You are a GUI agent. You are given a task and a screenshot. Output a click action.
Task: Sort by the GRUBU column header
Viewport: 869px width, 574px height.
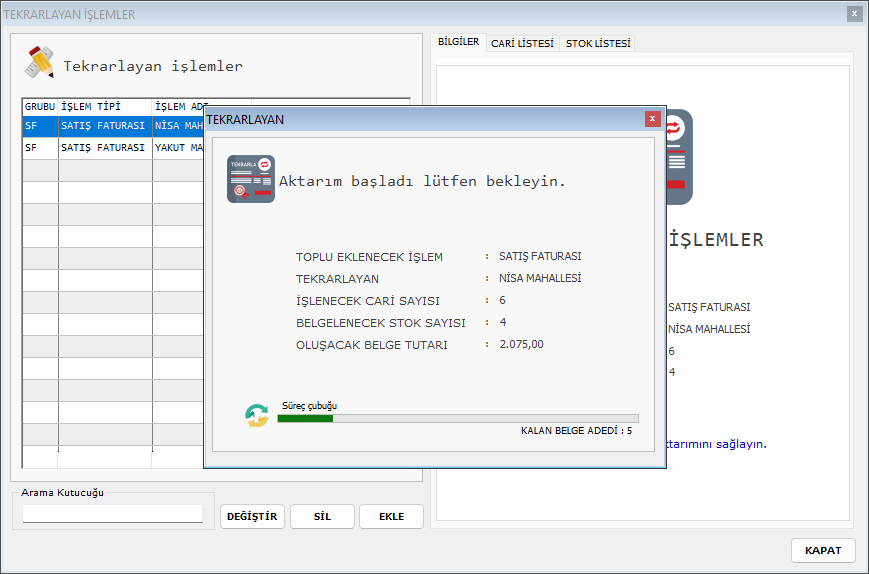coord(40,106)
